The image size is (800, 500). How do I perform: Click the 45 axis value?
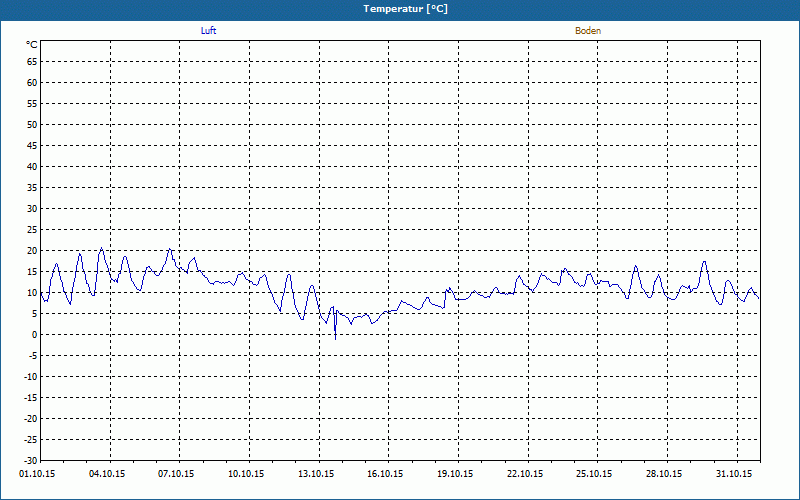tap(32, 146)
